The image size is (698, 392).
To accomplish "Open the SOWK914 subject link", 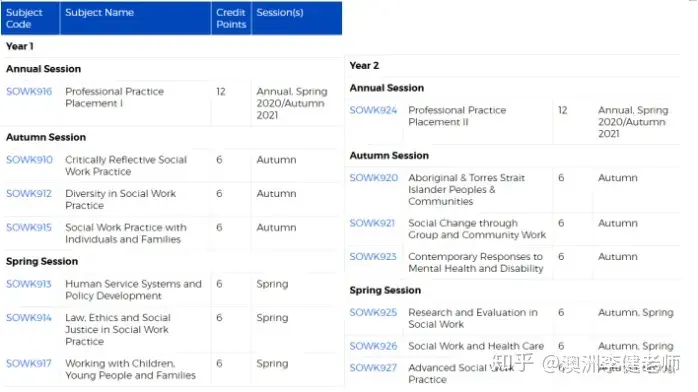I will (x=29, y=318).
